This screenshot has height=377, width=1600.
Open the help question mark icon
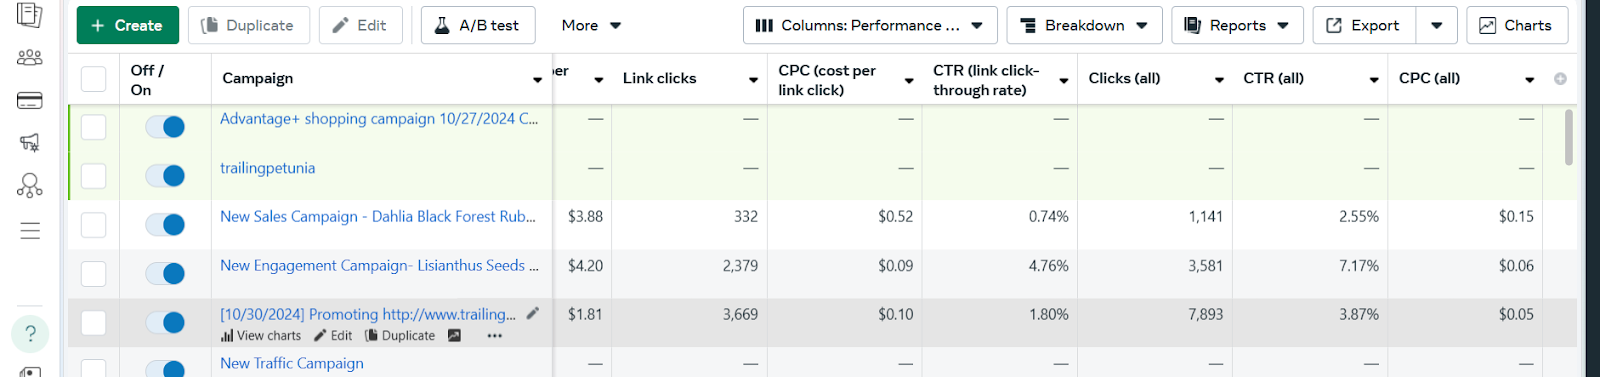30,334
